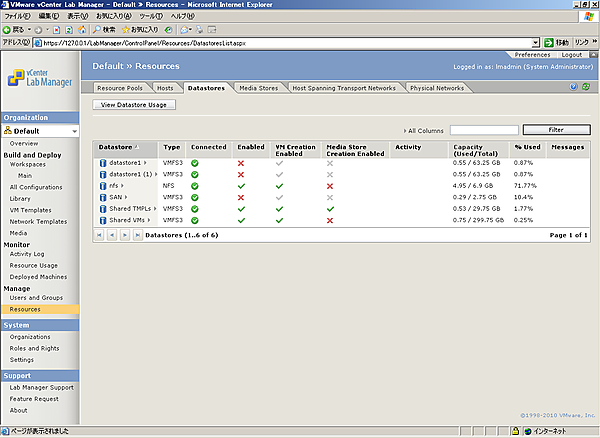Expand the datastore1 row menu arrow
Screen dimensions: 600x438
coord(146,162)
